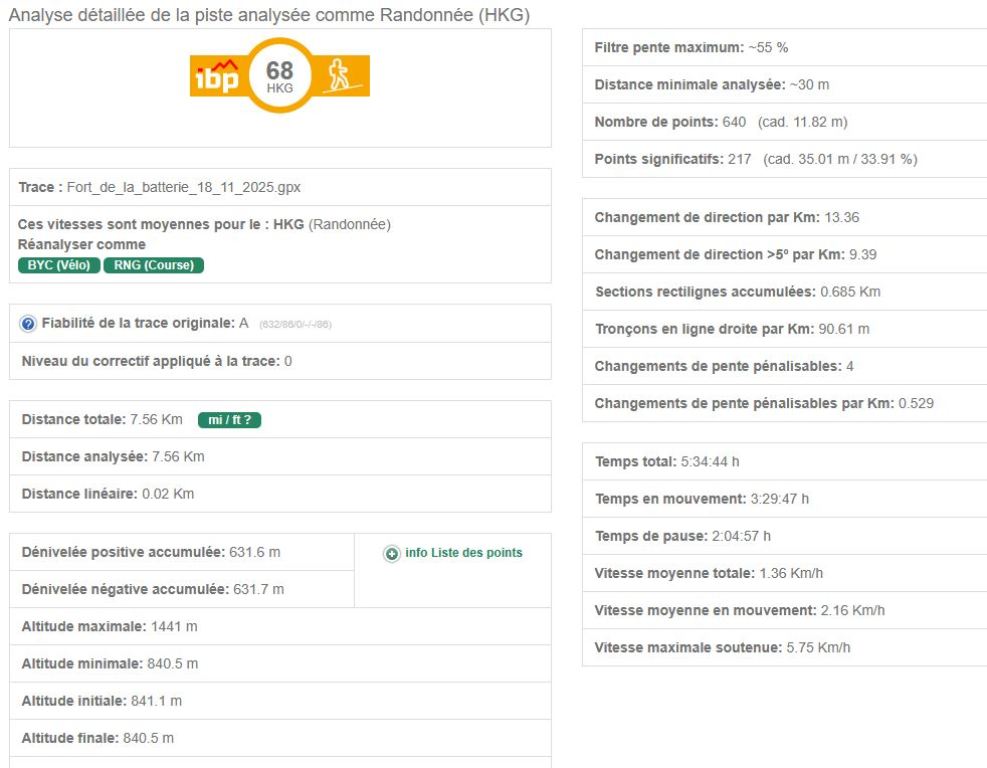Open the help icon beside Fiabilité

[29, 324]
